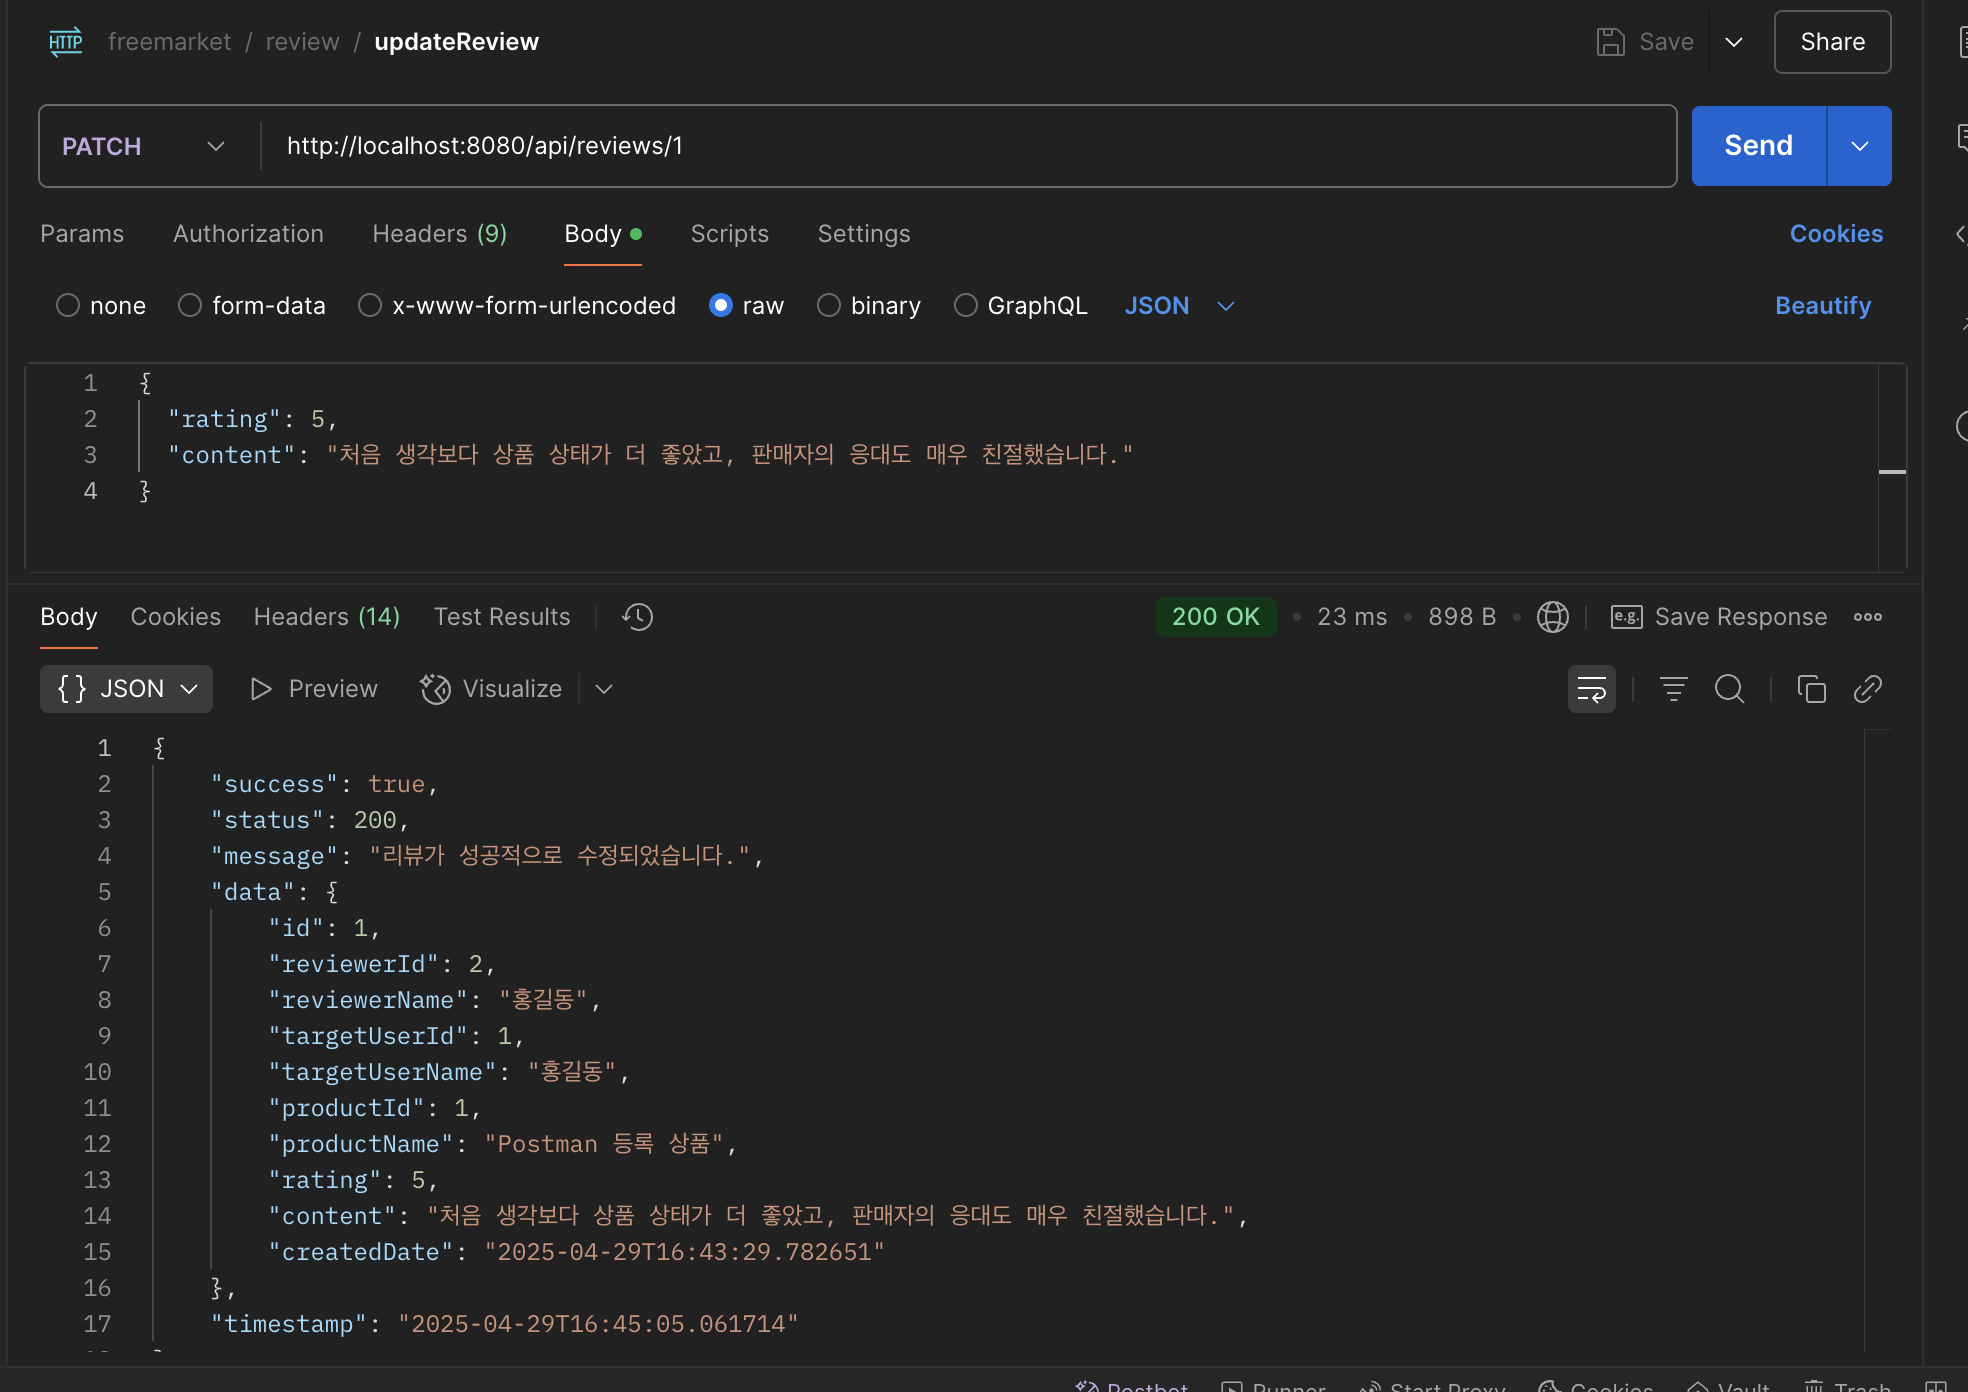The width and height of the screenshot is (1968, 1392).
Task: Copy response body to clipboard
Action: 1811,689
